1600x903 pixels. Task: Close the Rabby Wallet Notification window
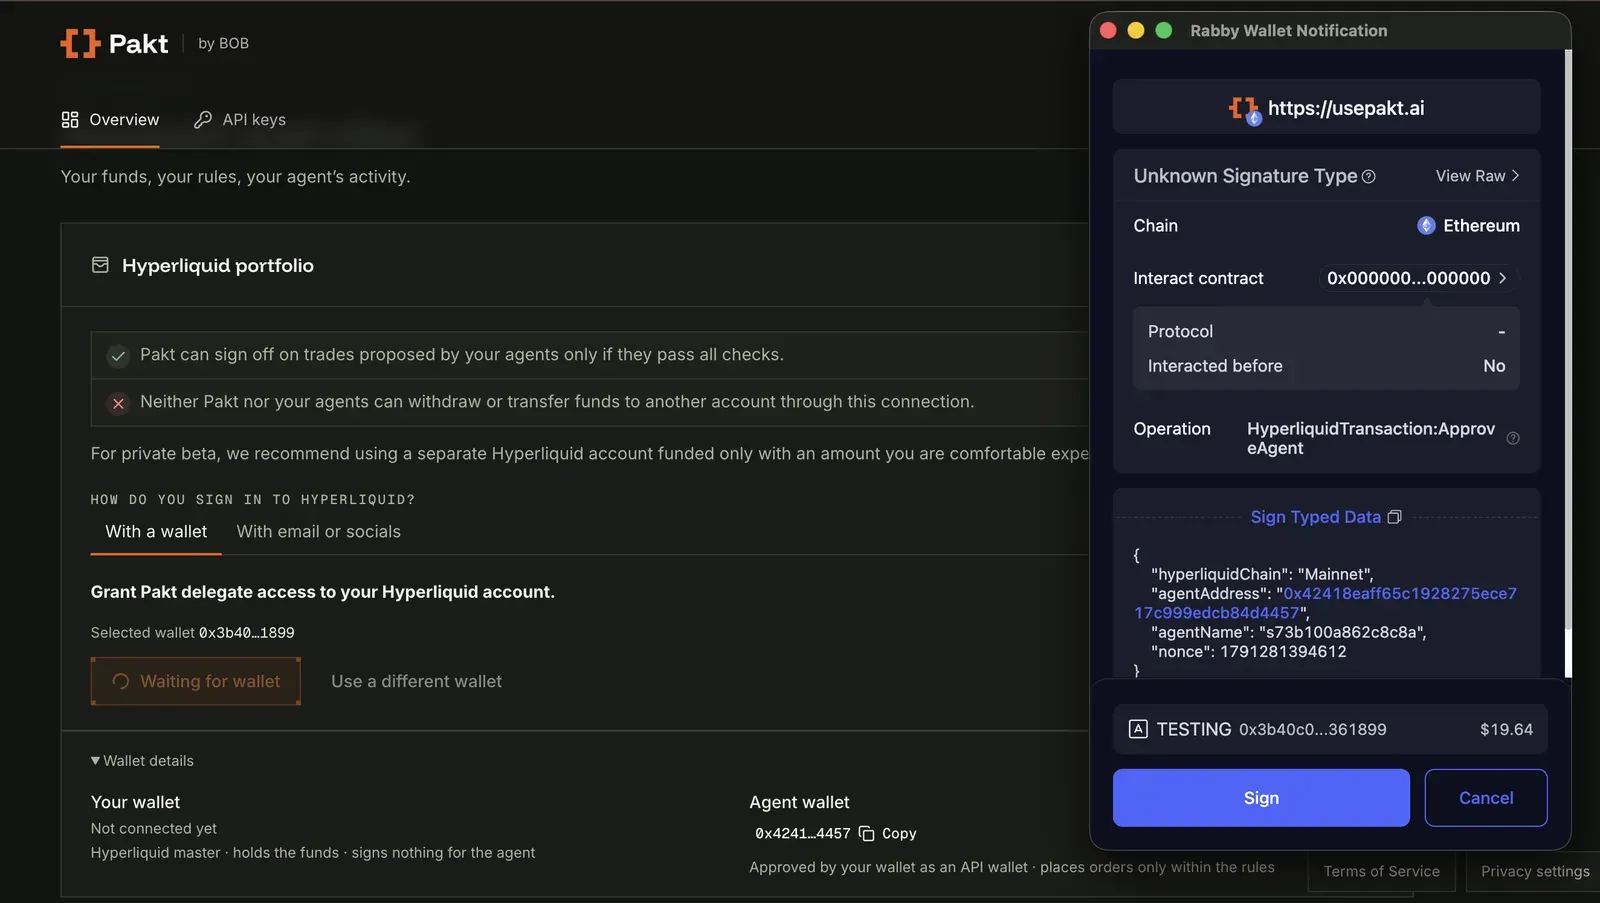click(1108, 30)
